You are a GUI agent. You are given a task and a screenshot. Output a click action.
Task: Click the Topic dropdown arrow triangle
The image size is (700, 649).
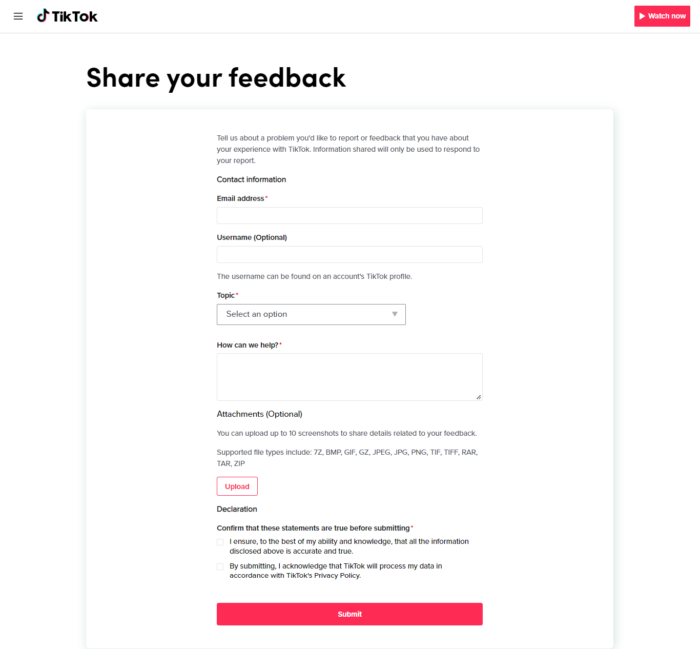click(395, 314)
